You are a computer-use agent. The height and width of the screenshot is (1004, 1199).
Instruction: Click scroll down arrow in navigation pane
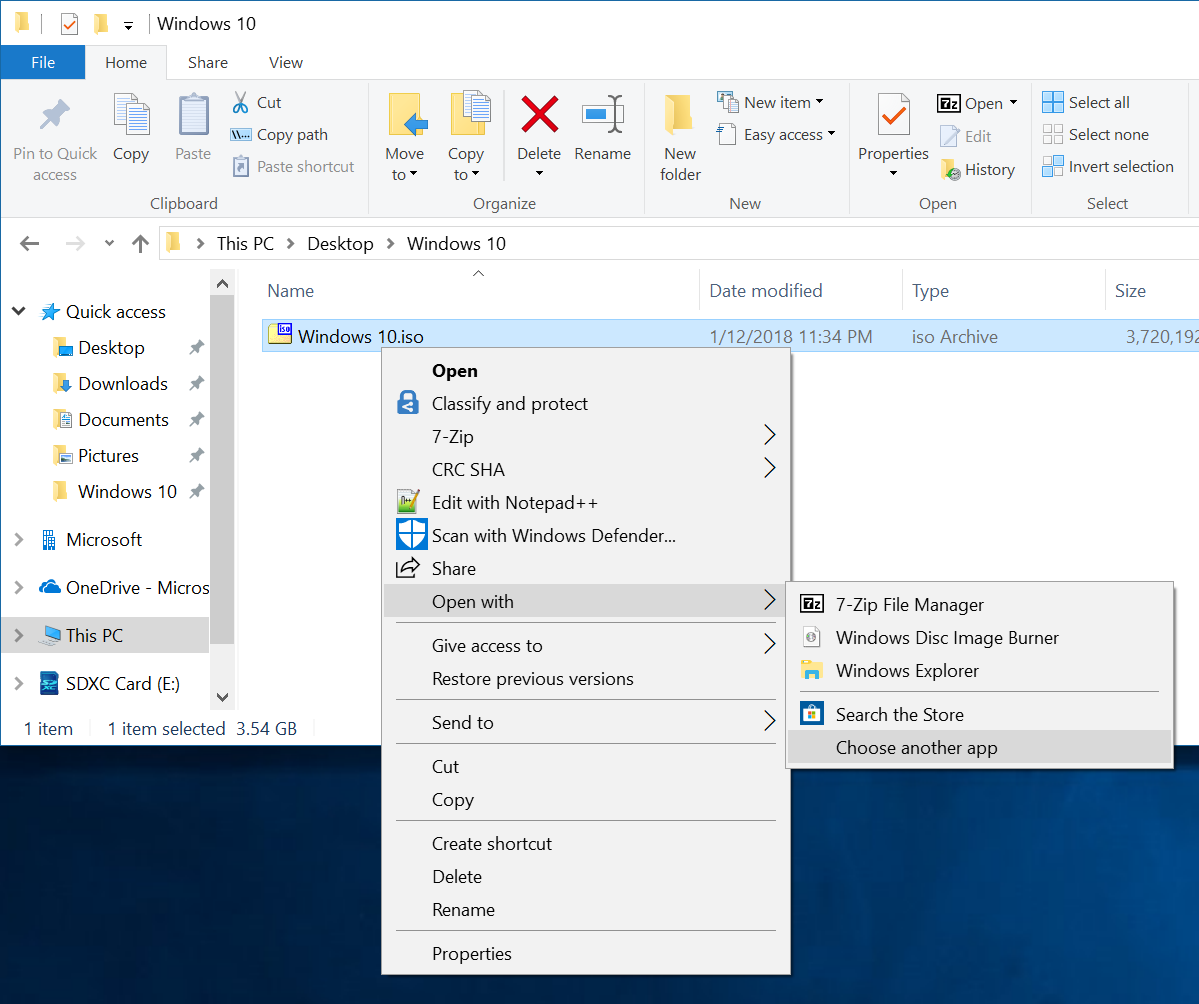coord(222,697)
